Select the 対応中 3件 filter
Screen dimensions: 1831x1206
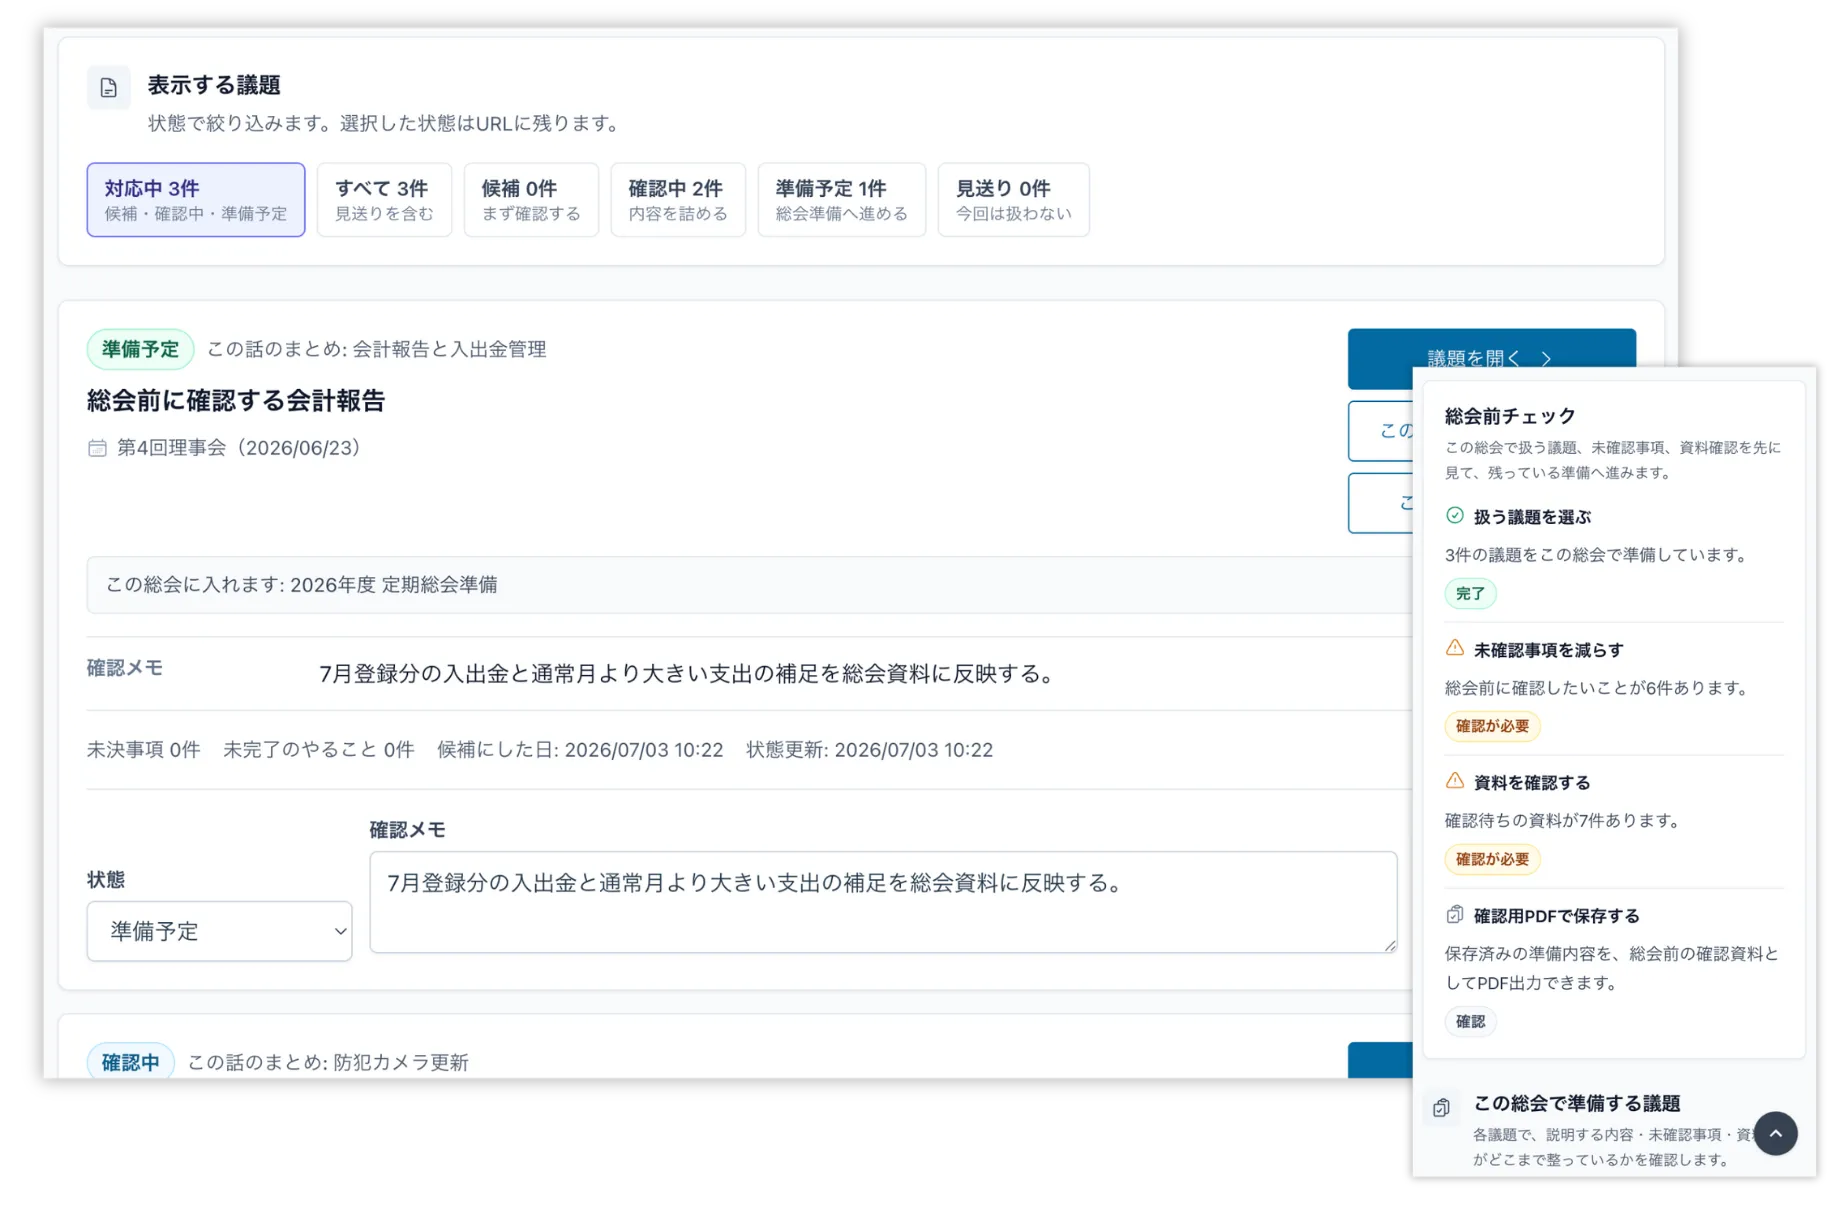coord(196,200)
